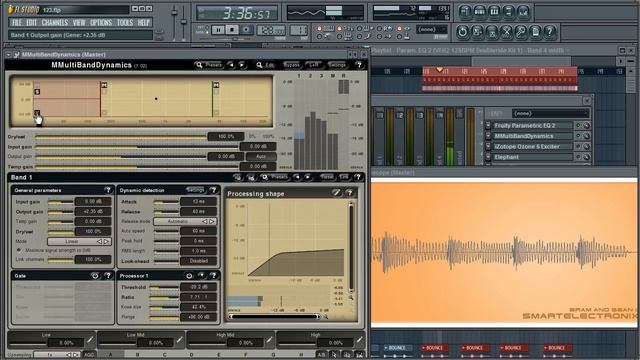Select the Elephant mixer slot

[x=533, y=157]
